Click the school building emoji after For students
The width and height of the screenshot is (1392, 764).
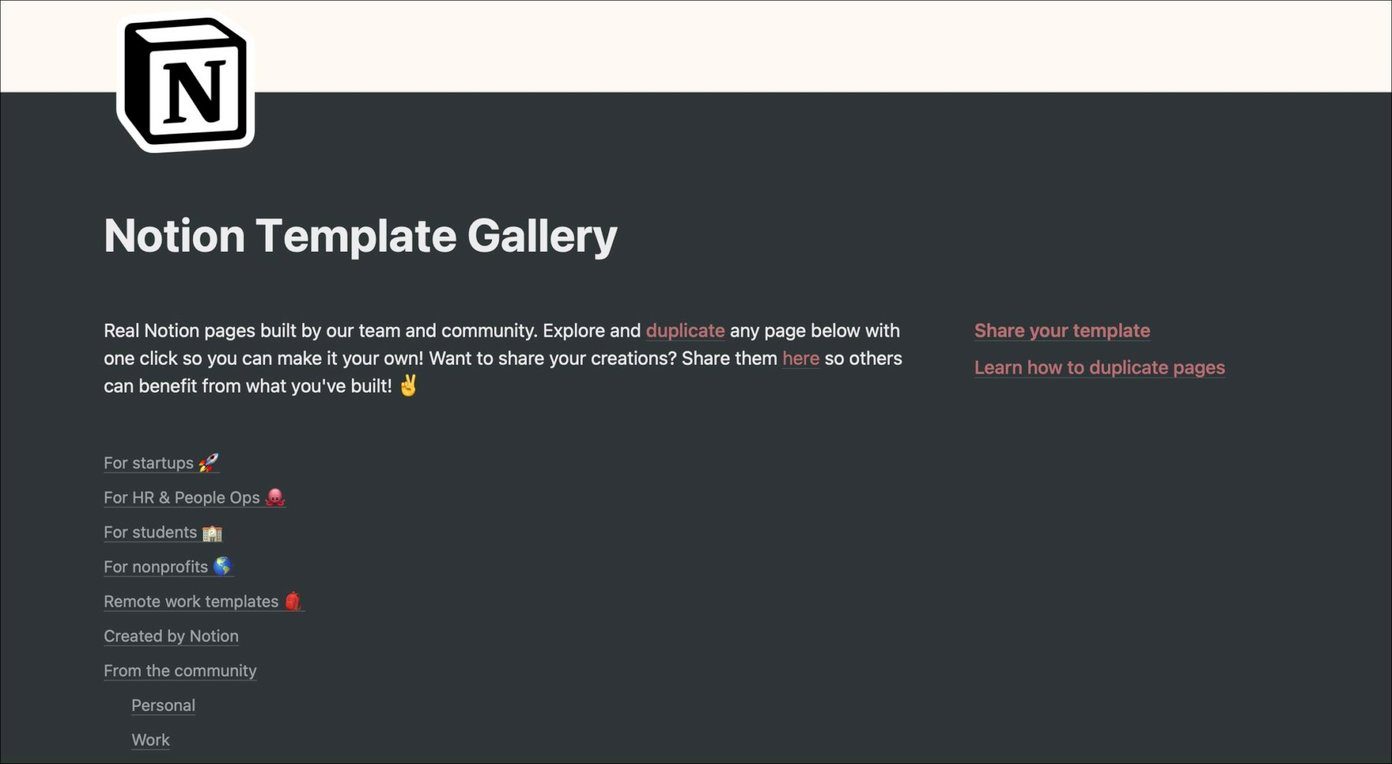[x=212, y=533]
